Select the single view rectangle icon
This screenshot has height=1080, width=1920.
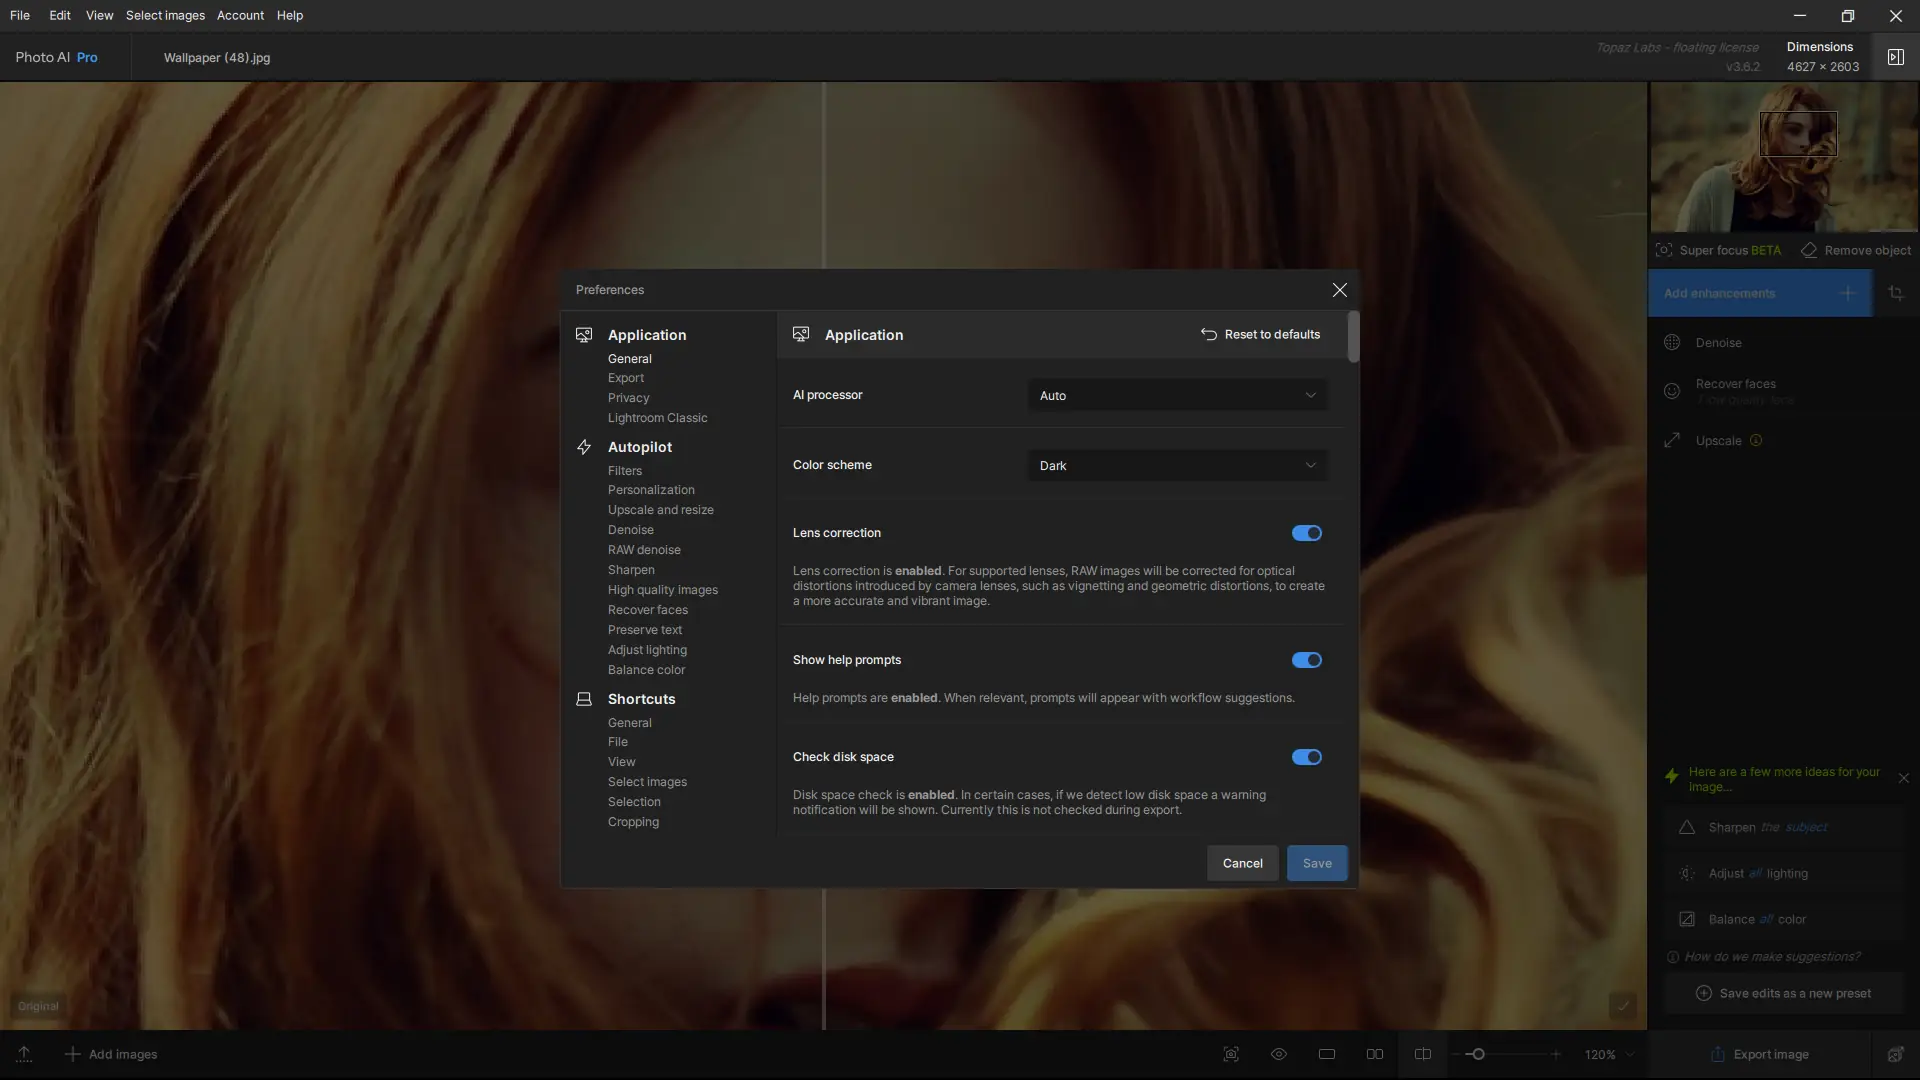coord(1327,1054)
